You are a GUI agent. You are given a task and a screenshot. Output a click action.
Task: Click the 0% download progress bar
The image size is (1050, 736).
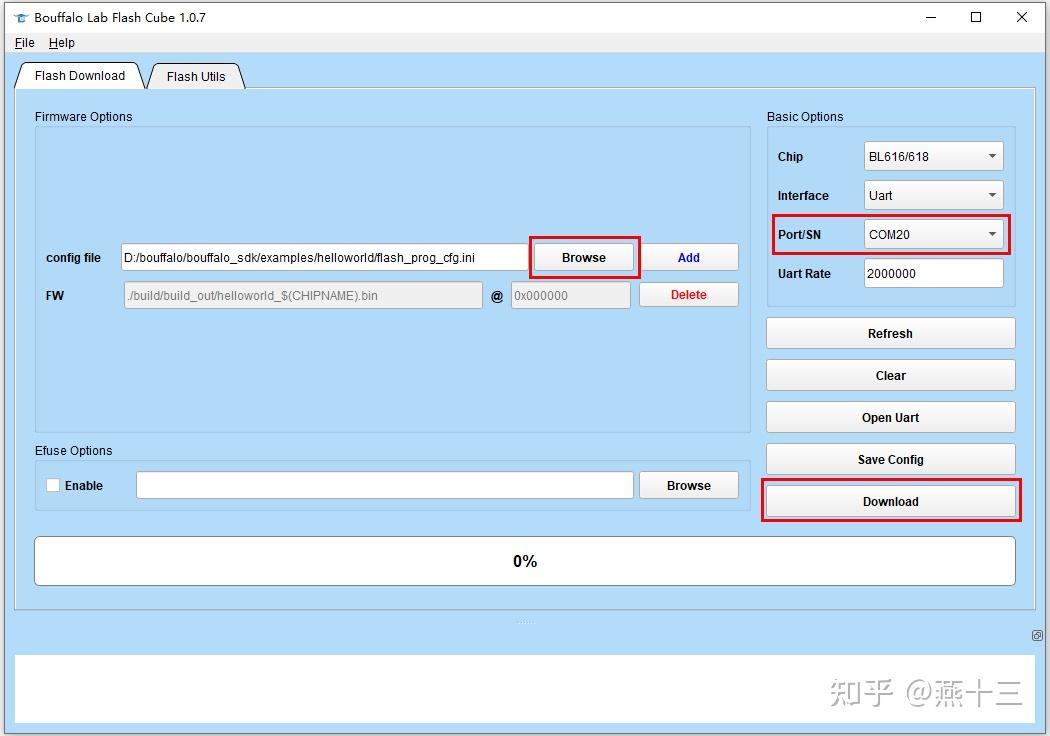[x=524, y=560]
